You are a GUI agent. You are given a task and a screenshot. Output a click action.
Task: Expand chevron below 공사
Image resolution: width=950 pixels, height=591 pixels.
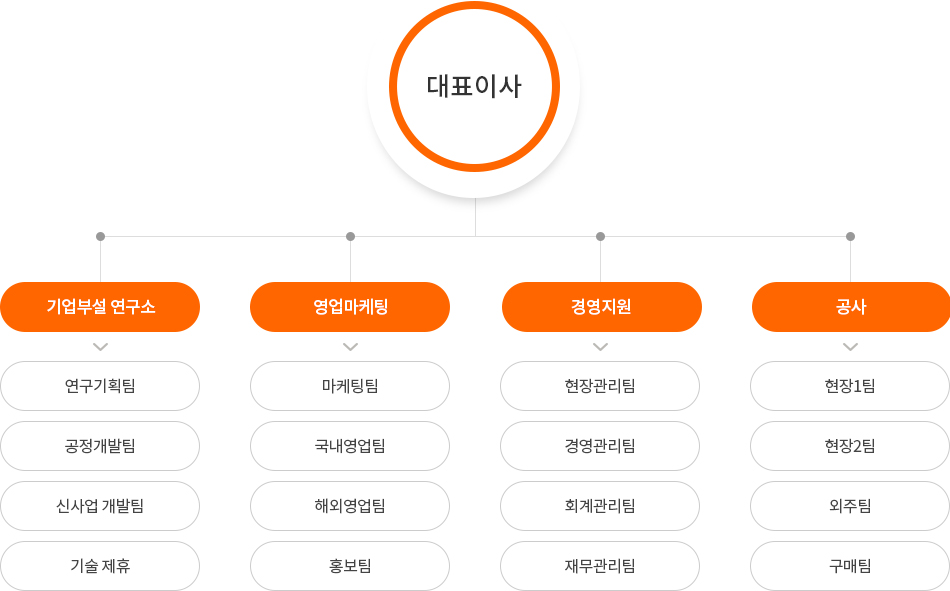851,347
